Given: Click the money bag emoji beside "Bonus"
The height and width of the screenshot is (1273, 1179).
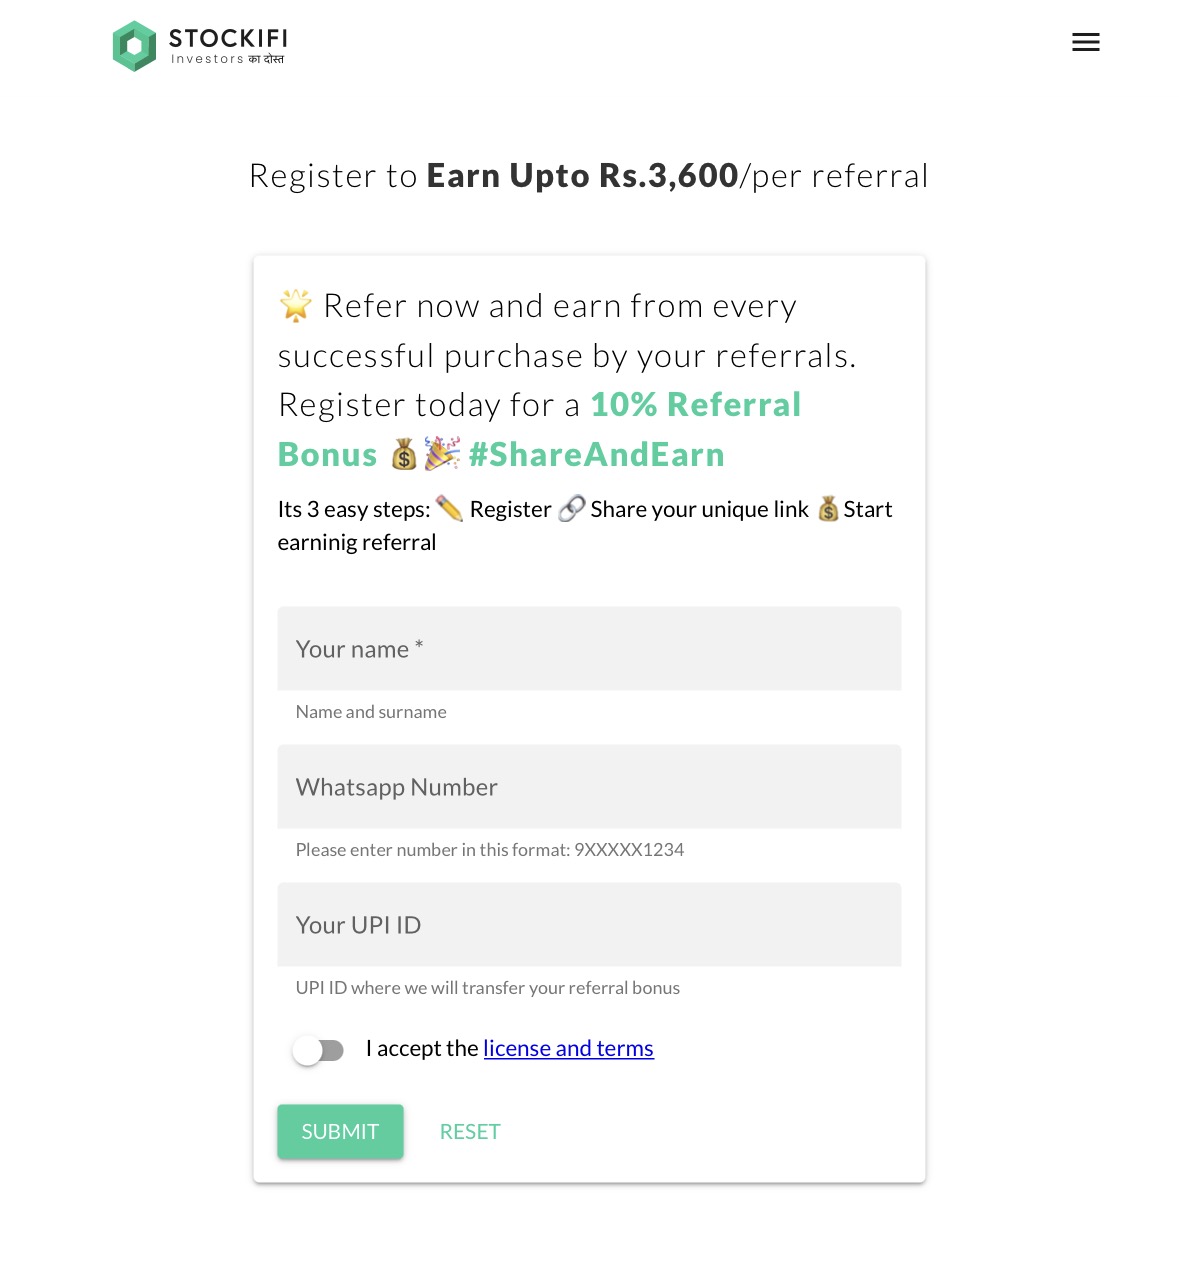Looking at the screenshot, I should 404,455.
